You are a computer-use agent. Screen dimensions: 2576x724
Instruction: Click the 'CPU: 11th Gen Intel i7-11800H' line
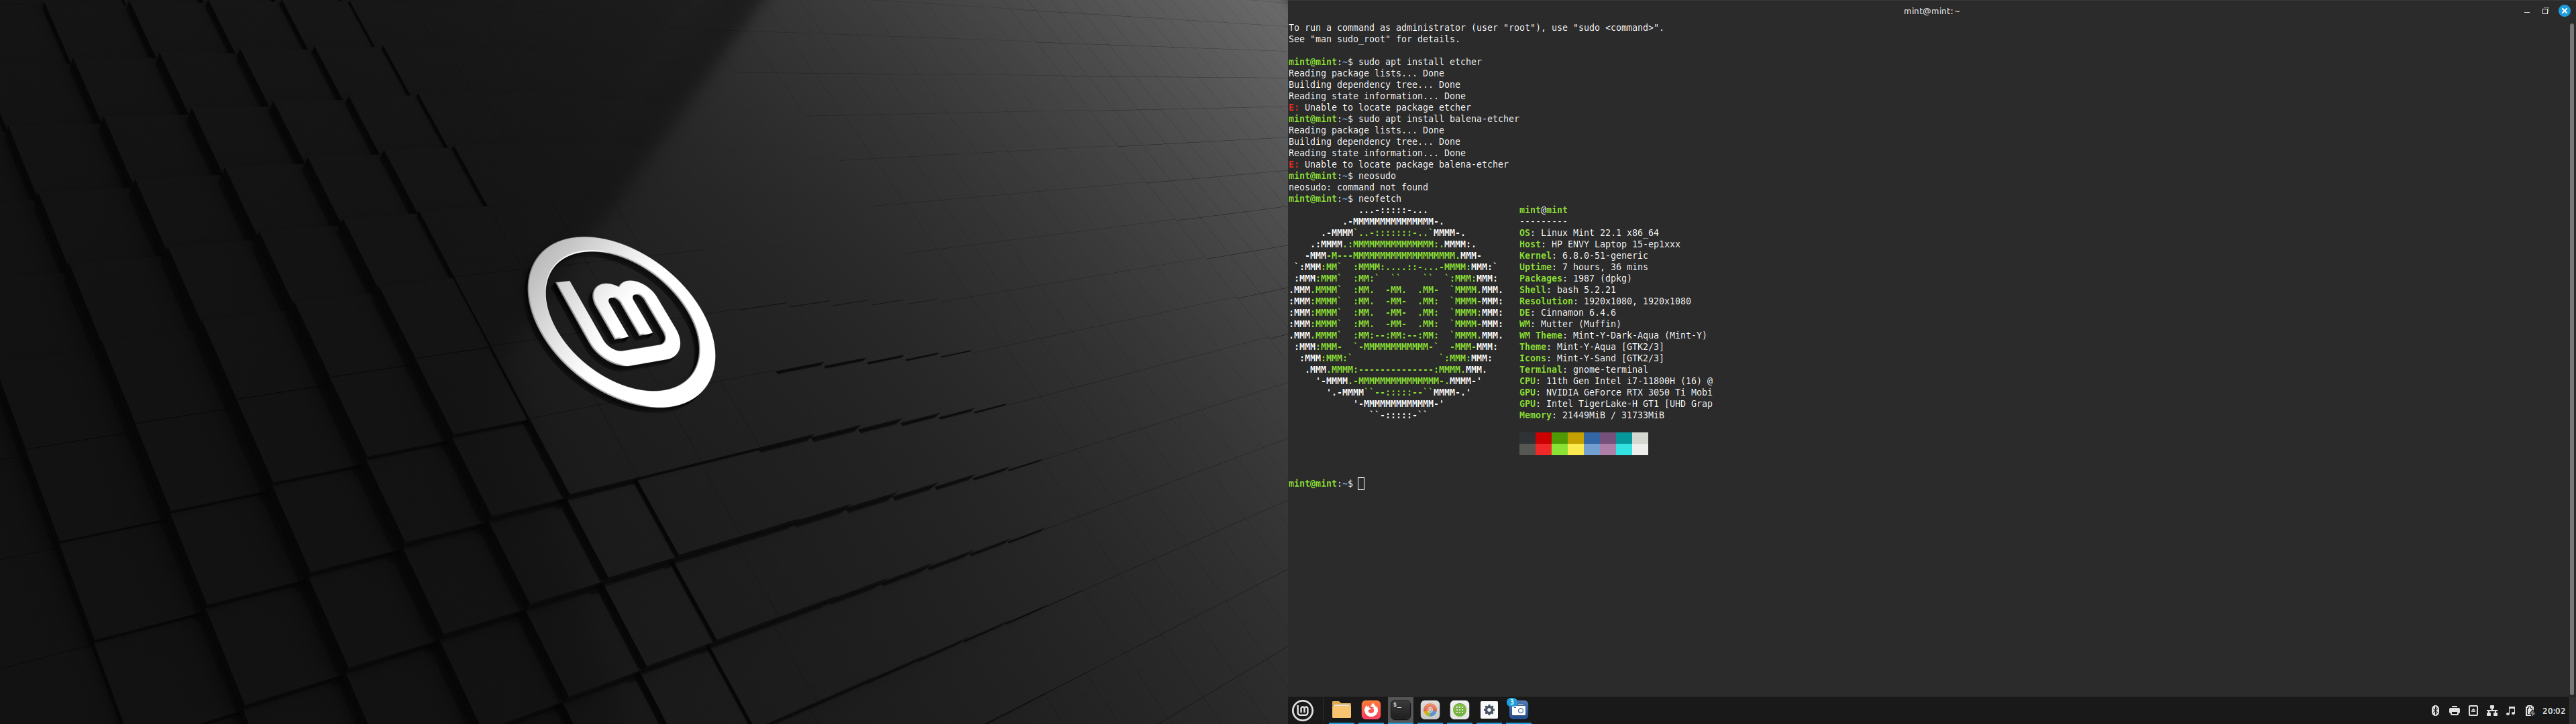pyautogui.click(x=1616, y=381)
